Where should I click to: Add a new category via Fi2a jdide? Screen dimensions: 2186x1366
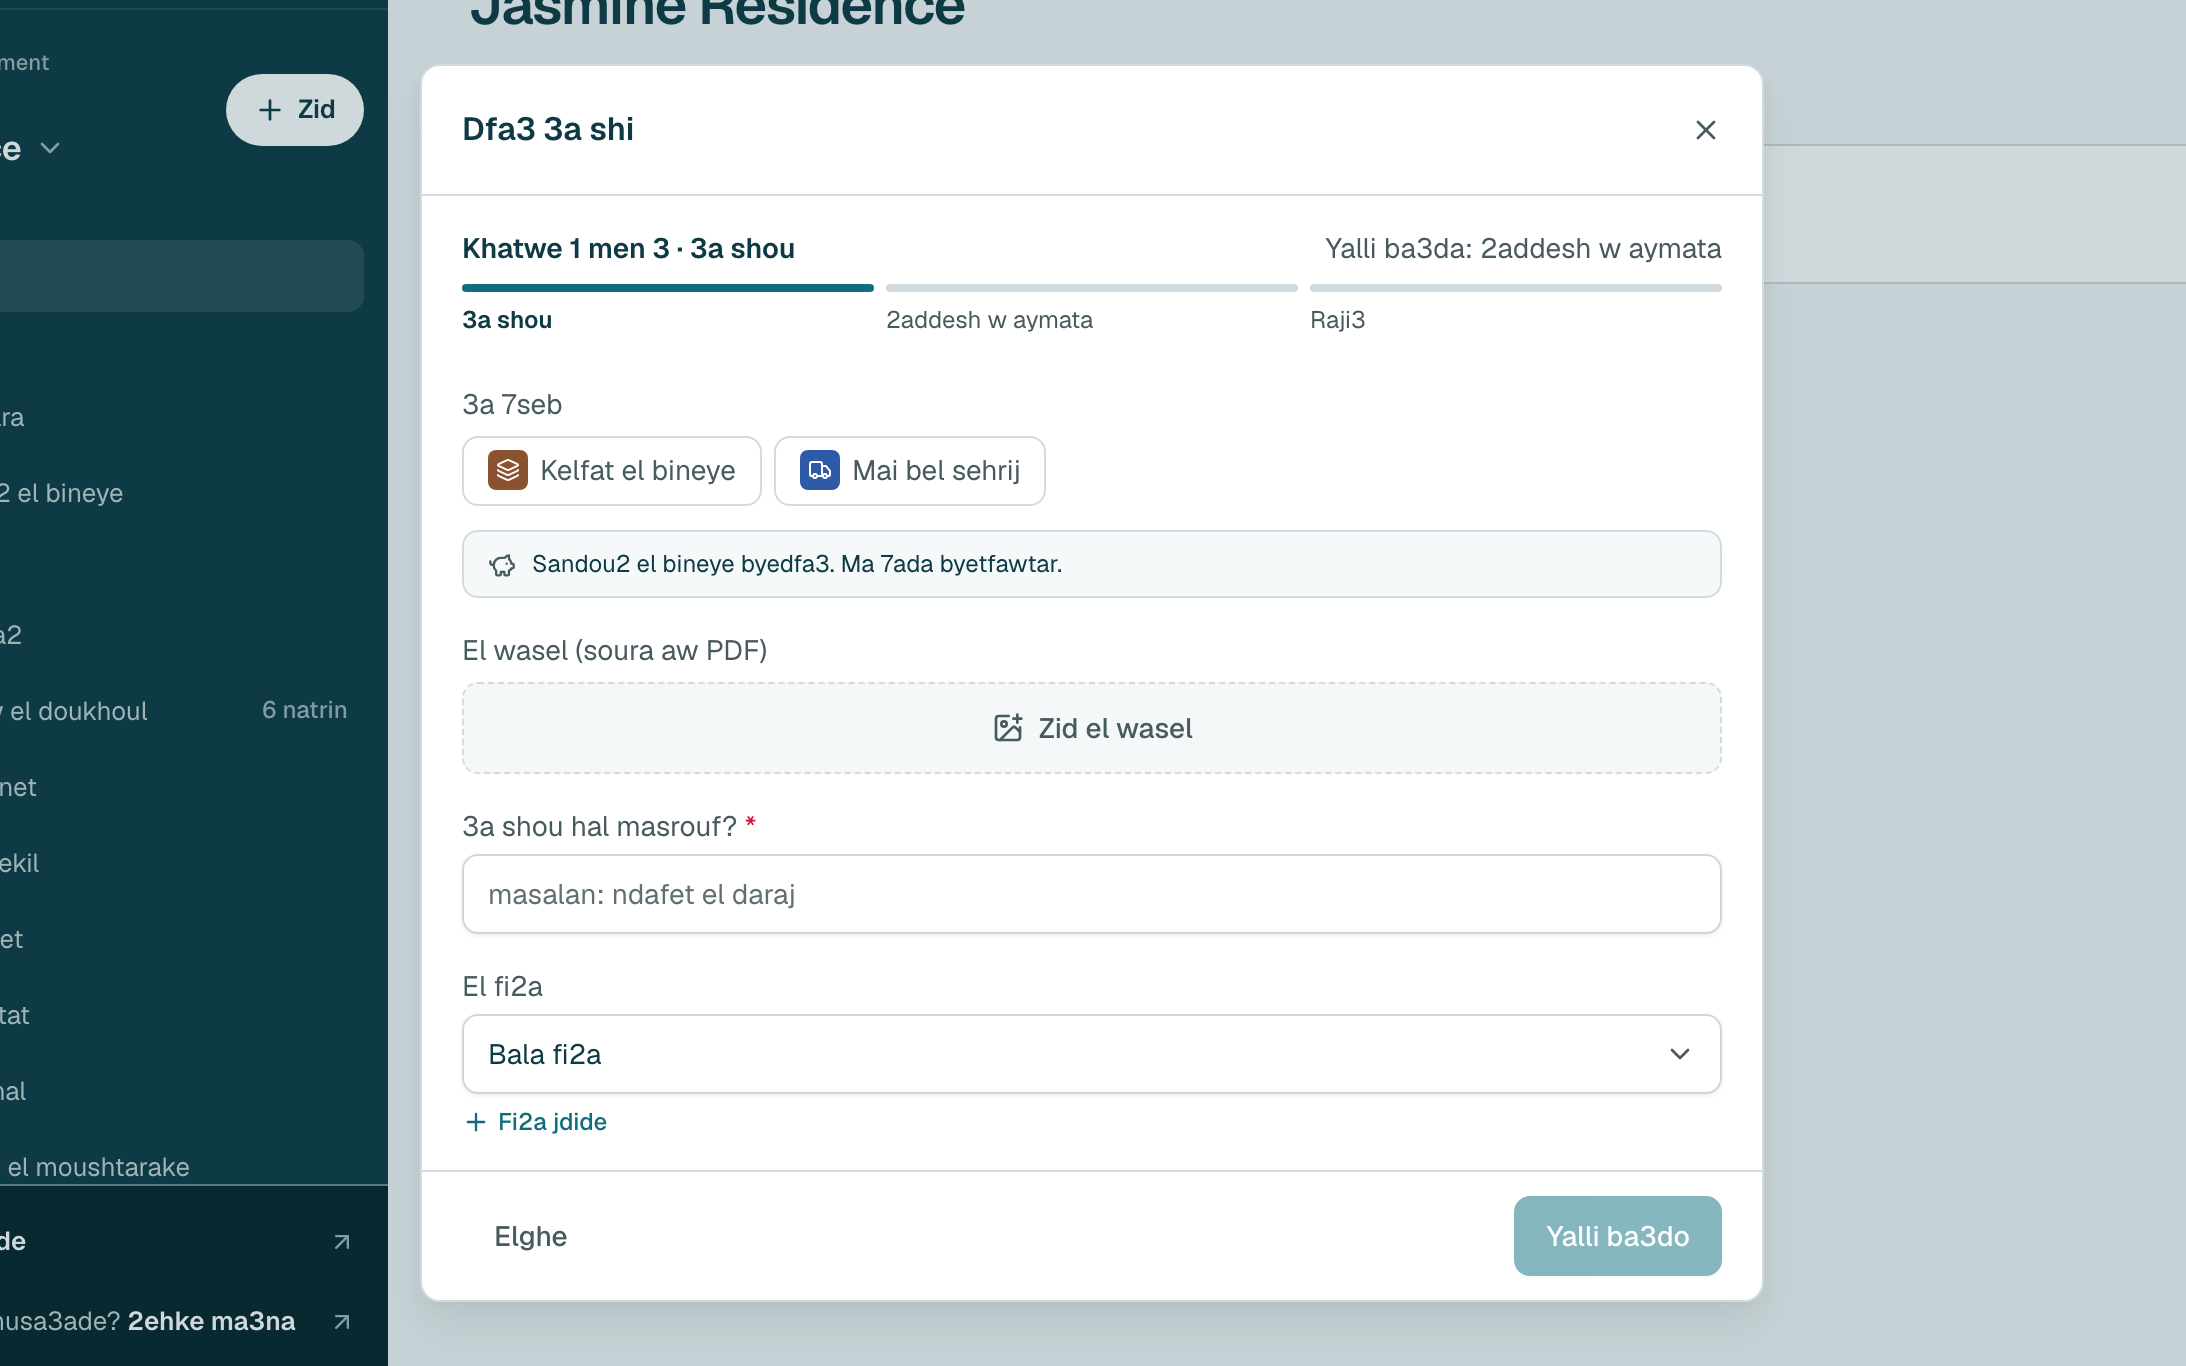(536, 1122)
